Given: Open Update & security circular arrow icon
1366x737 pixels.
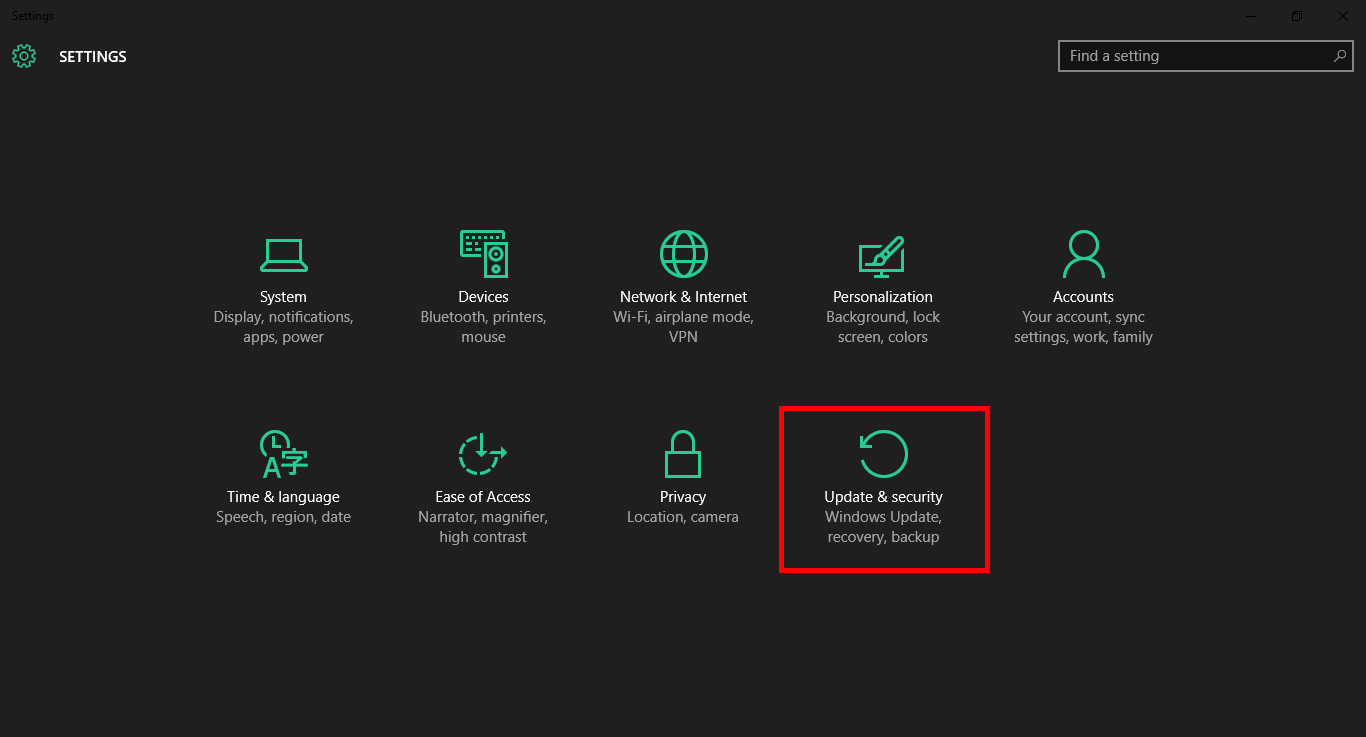Looking at the screenshot, I should 883,453.
